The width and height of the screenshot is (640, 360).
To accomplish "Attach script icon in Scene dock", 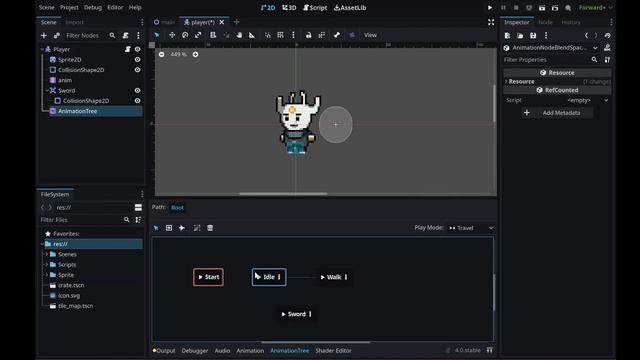I will (x=125, y=36).
